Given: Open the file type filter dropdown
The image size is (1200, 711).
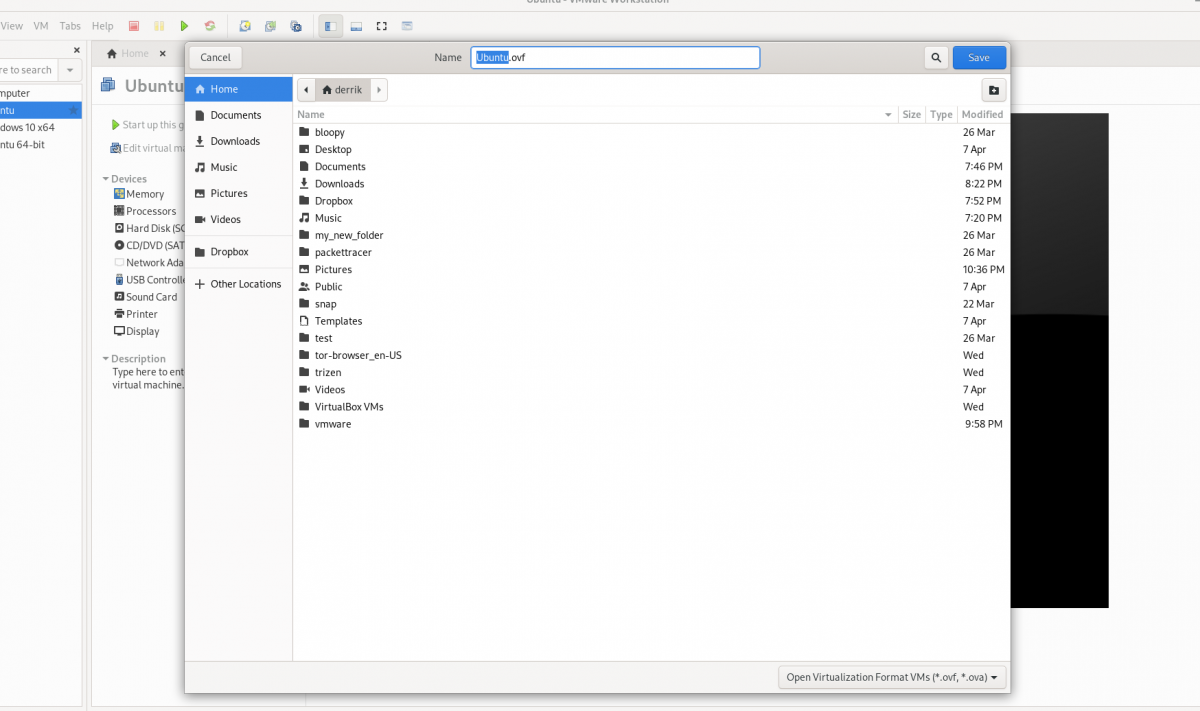Looking at the screenshot, I should pos(892,677).
